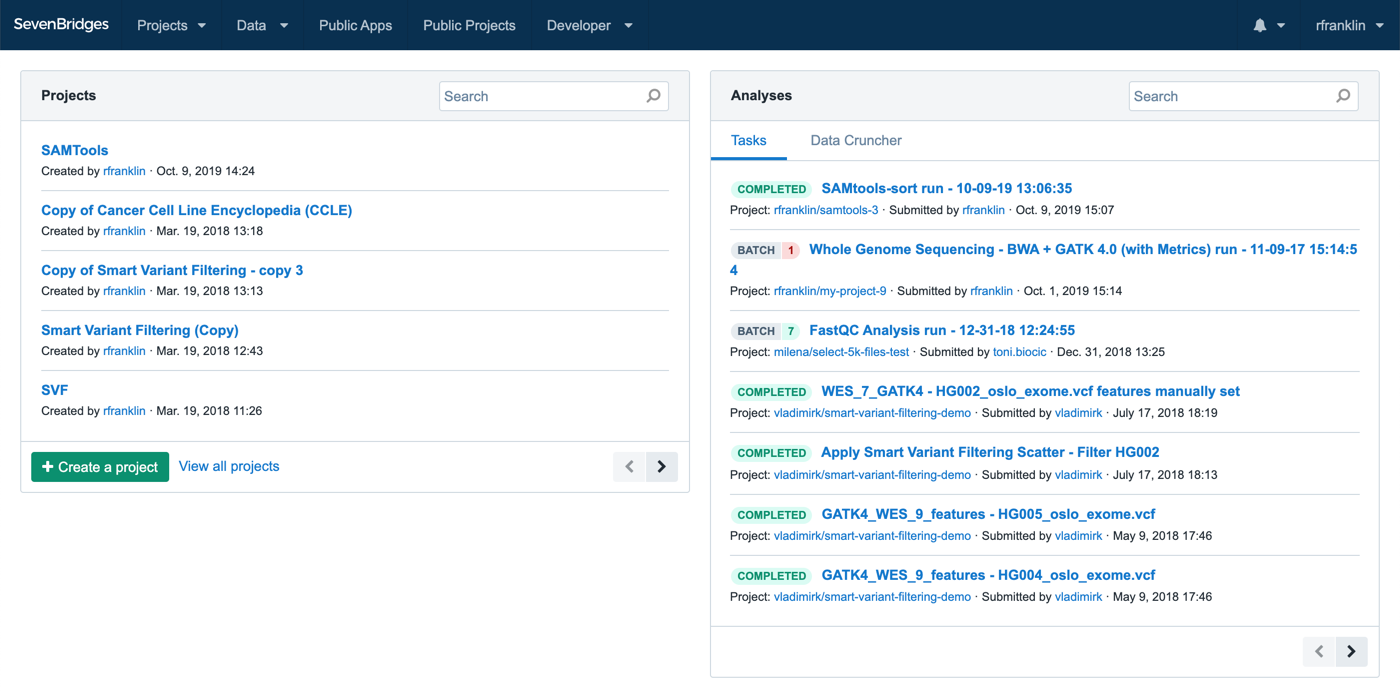Click the SevenBridges logo
This screenshot has width=1400, height=691.
point(61,25)
